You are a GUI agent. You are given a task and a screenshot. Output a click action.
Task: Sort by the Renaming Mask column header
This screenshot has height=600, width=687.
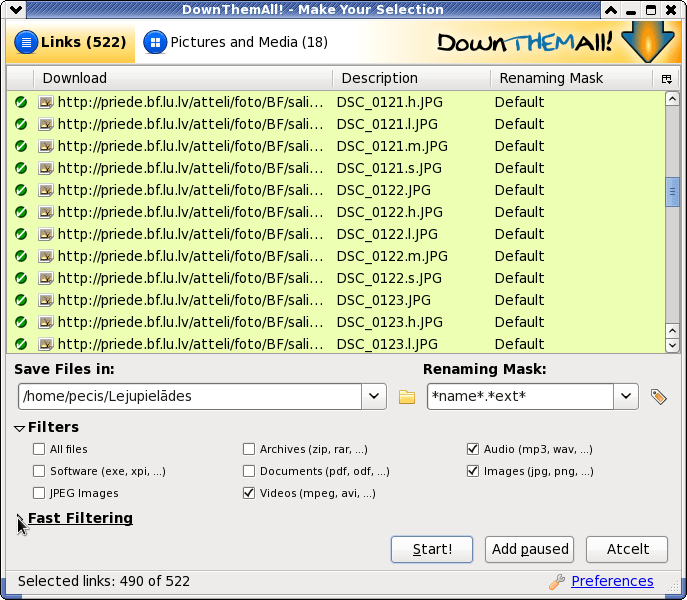pyautogui.click(x=572, y=78)
